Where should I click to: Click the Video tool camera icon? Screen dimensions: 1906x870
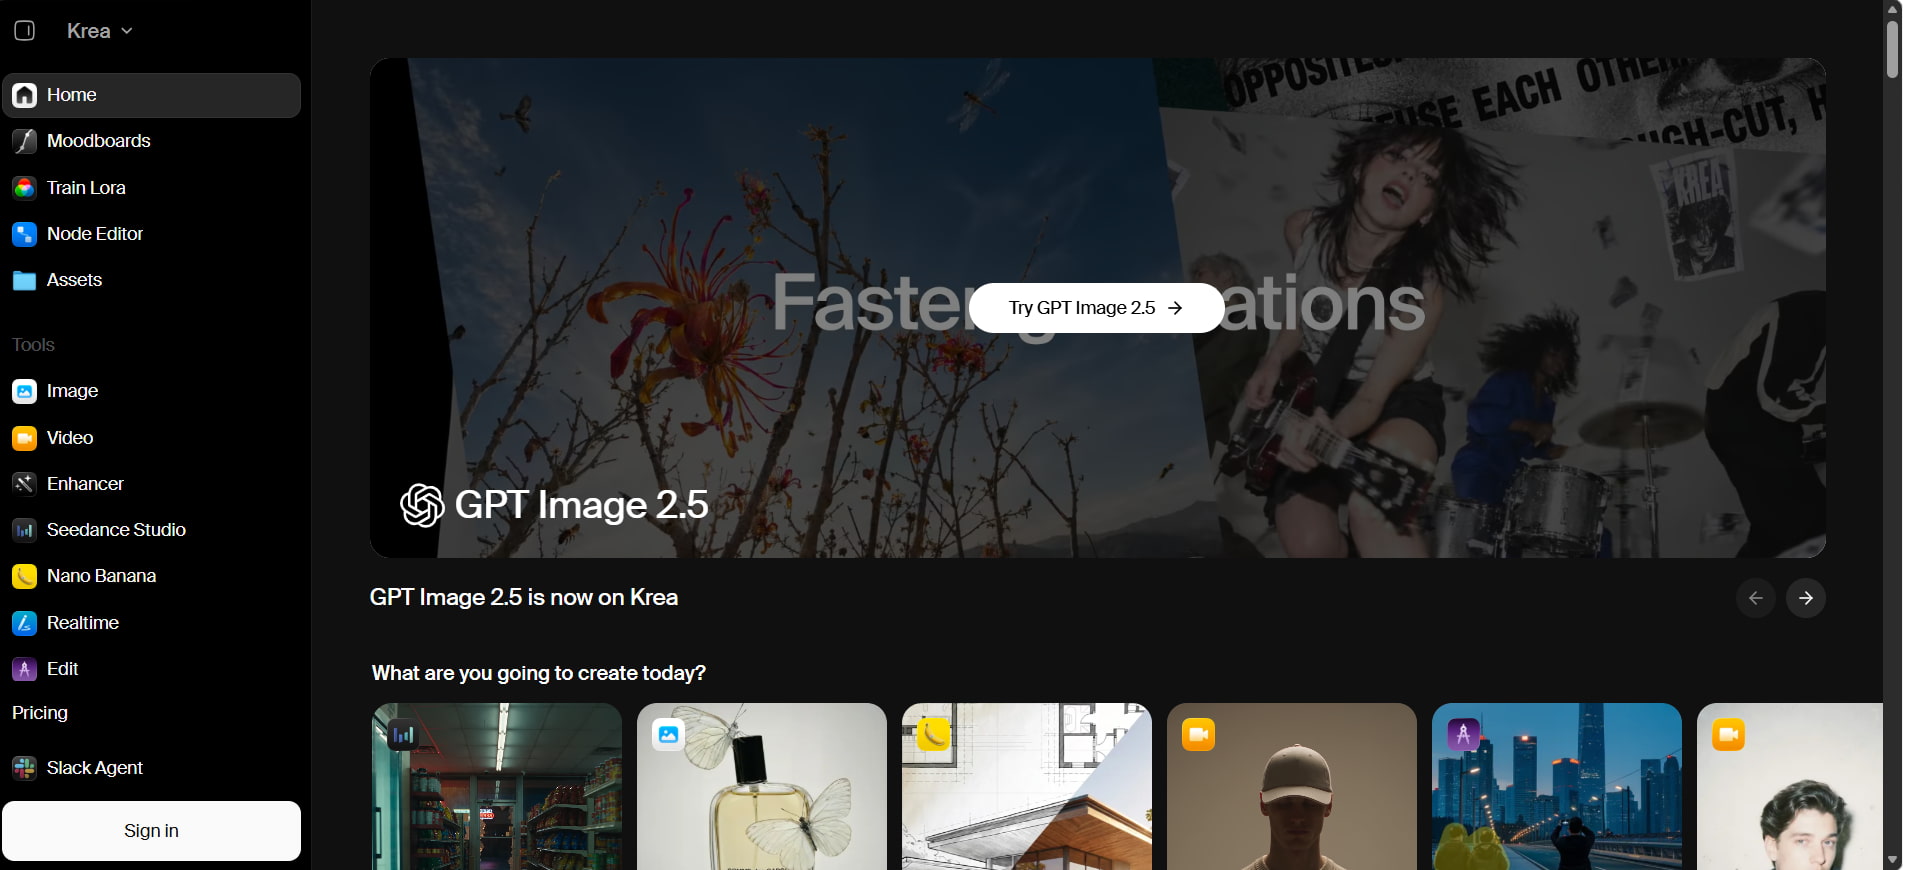click(25, 438)
